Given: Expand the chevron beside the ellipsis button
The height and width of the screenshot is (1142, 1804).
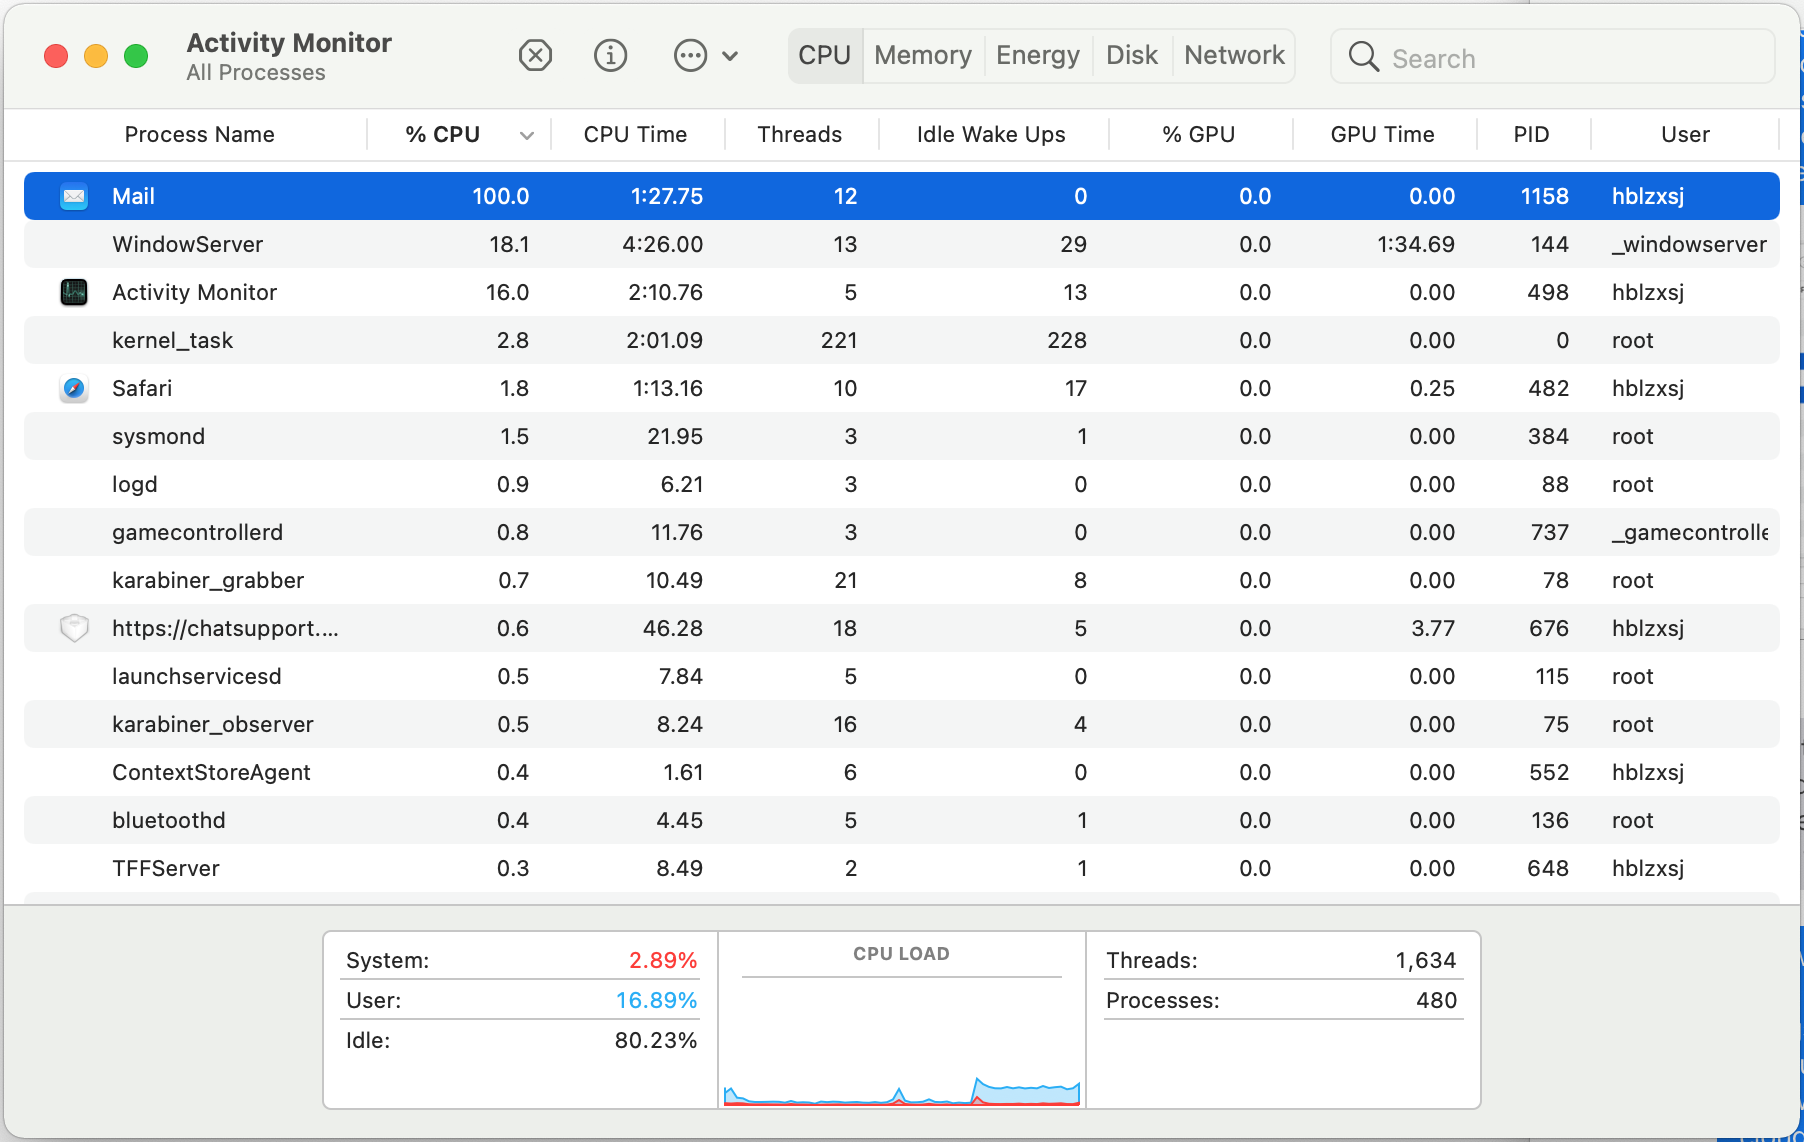Looking at the screenshot, I should click(730, 56).
